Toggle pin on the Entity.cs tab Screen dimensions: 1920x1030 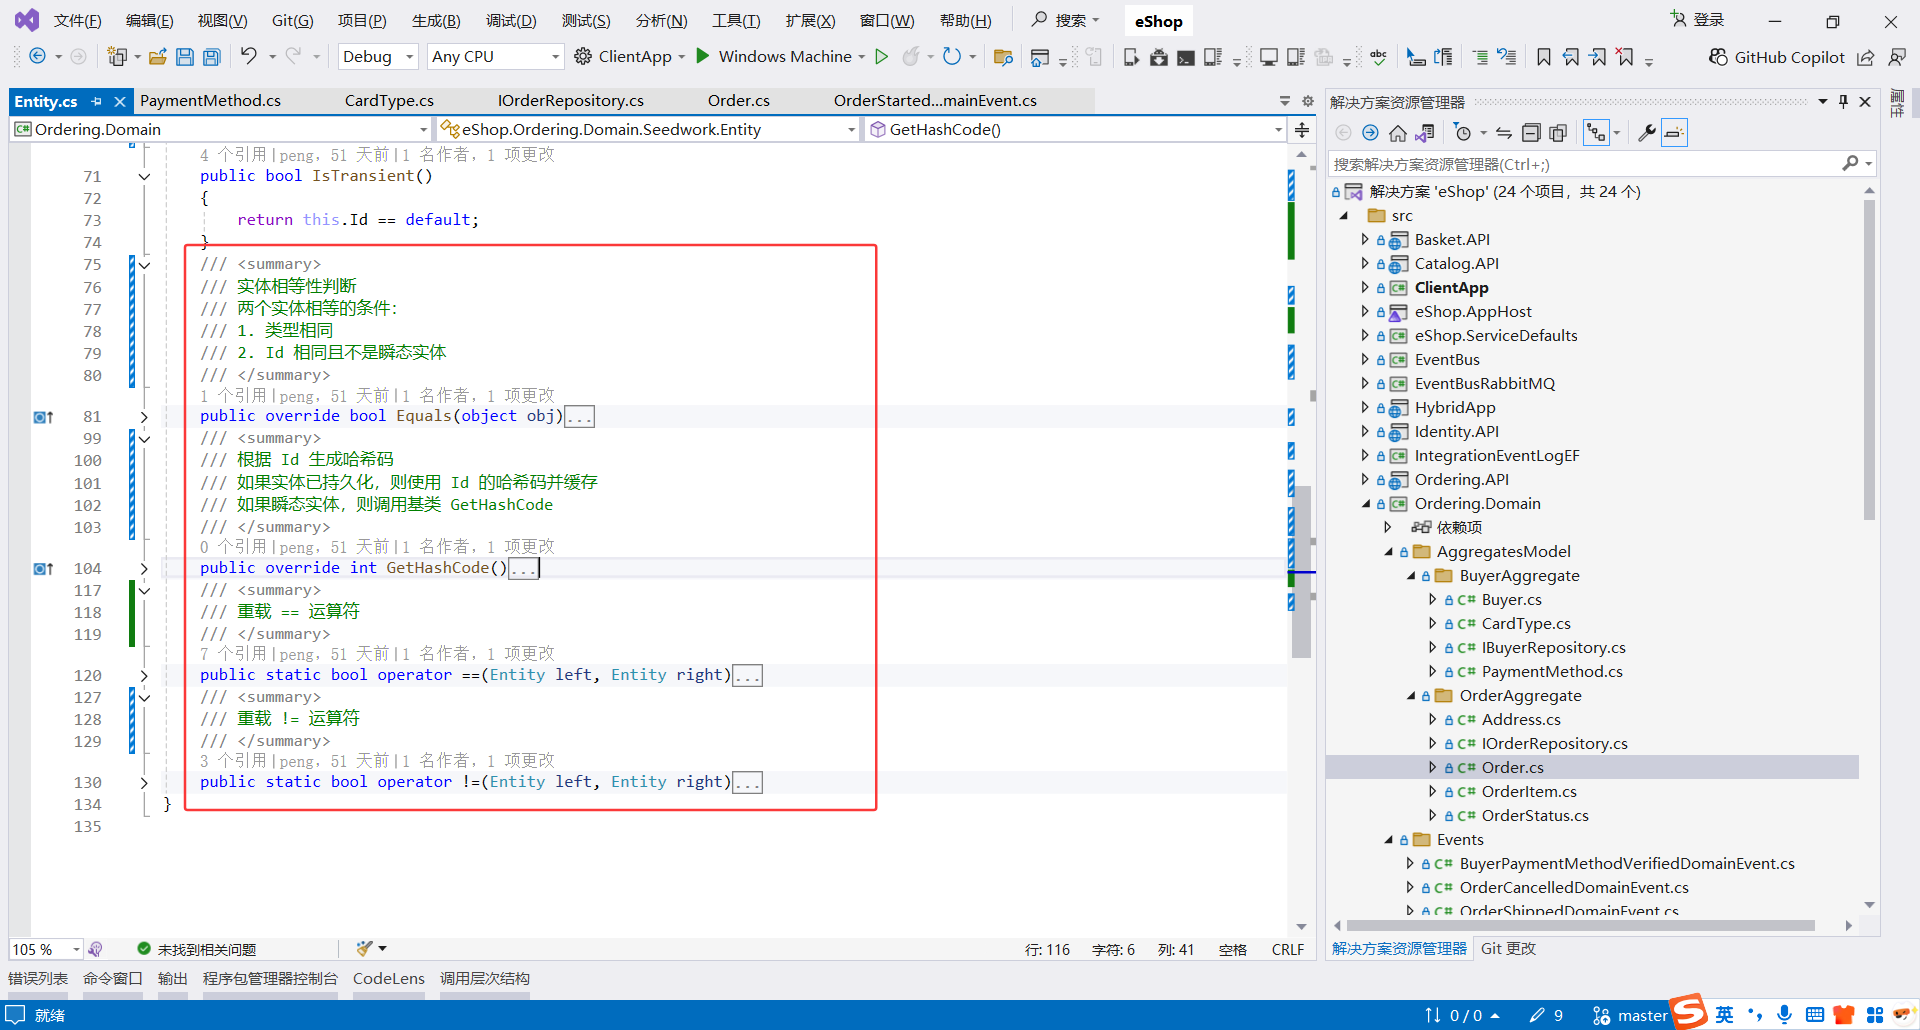pos(97,101)
